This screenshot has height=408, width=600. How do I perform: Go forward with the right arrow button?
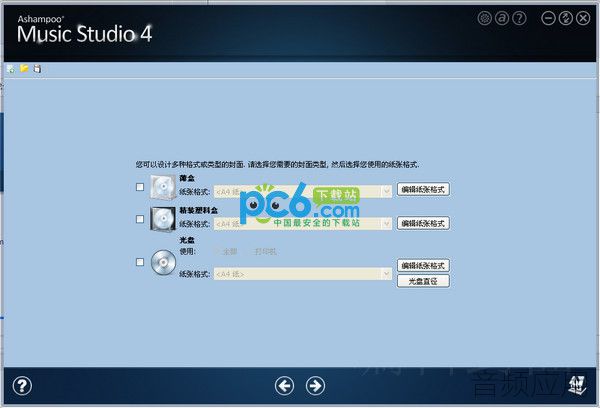[x=315, y=385]
